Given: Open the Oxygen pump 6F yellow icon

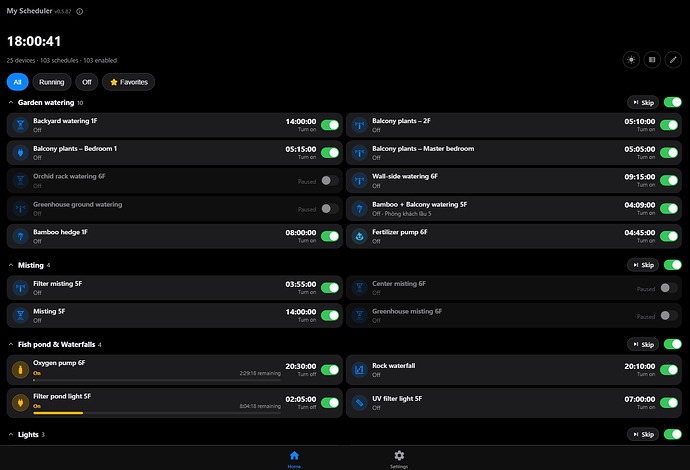Looking at the screenshot, I should click(x=20, y=370).
